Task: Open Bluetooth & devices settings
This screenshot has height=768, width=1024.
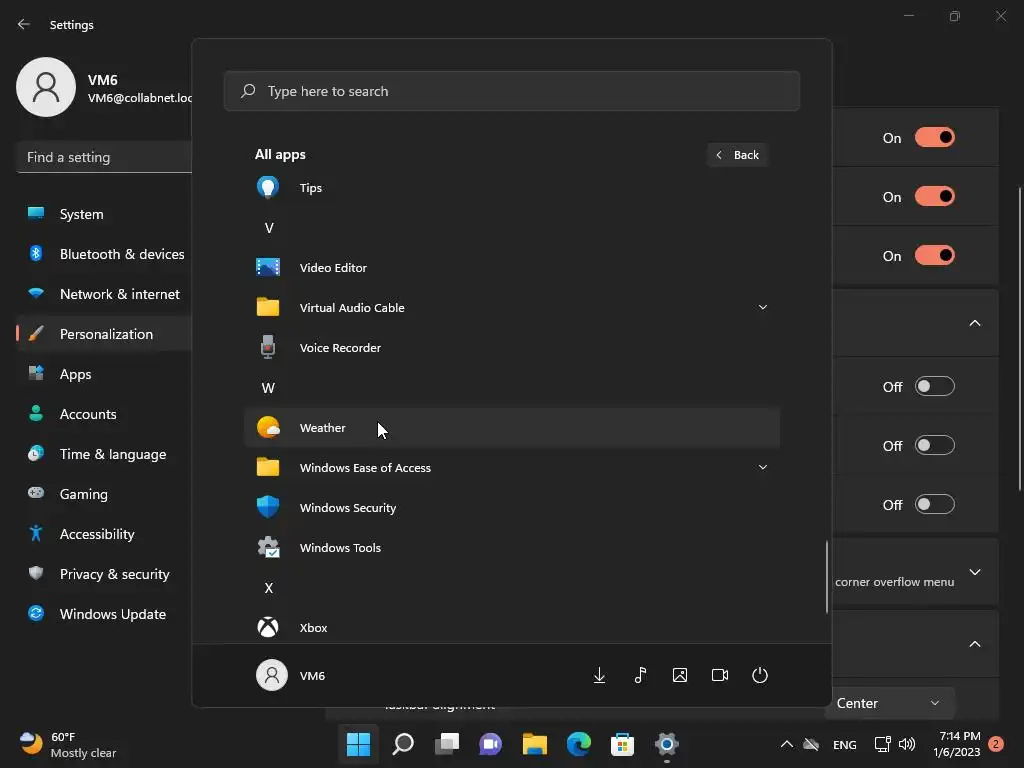Action: pos(104,254)
